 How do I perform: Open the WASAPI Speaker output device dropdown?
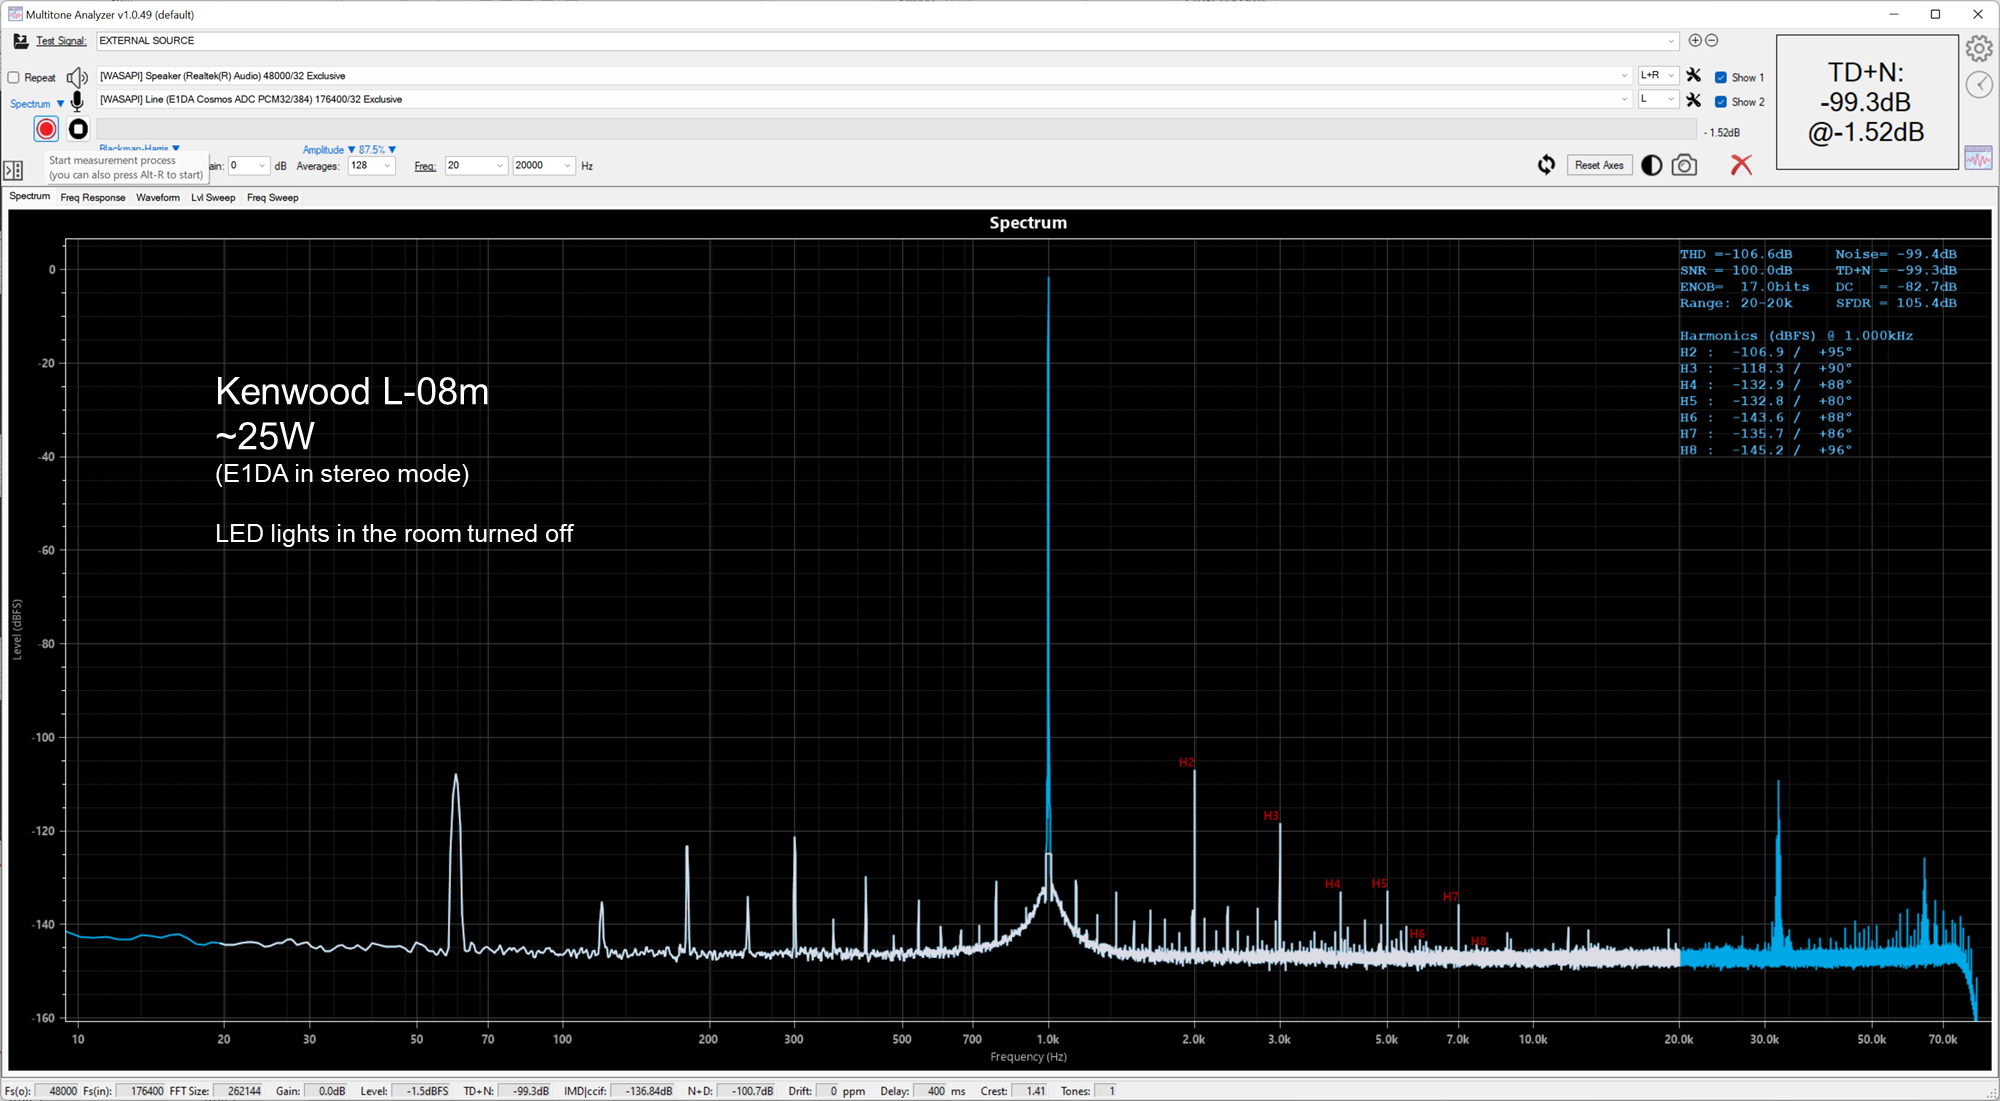(x=863, y=76)
